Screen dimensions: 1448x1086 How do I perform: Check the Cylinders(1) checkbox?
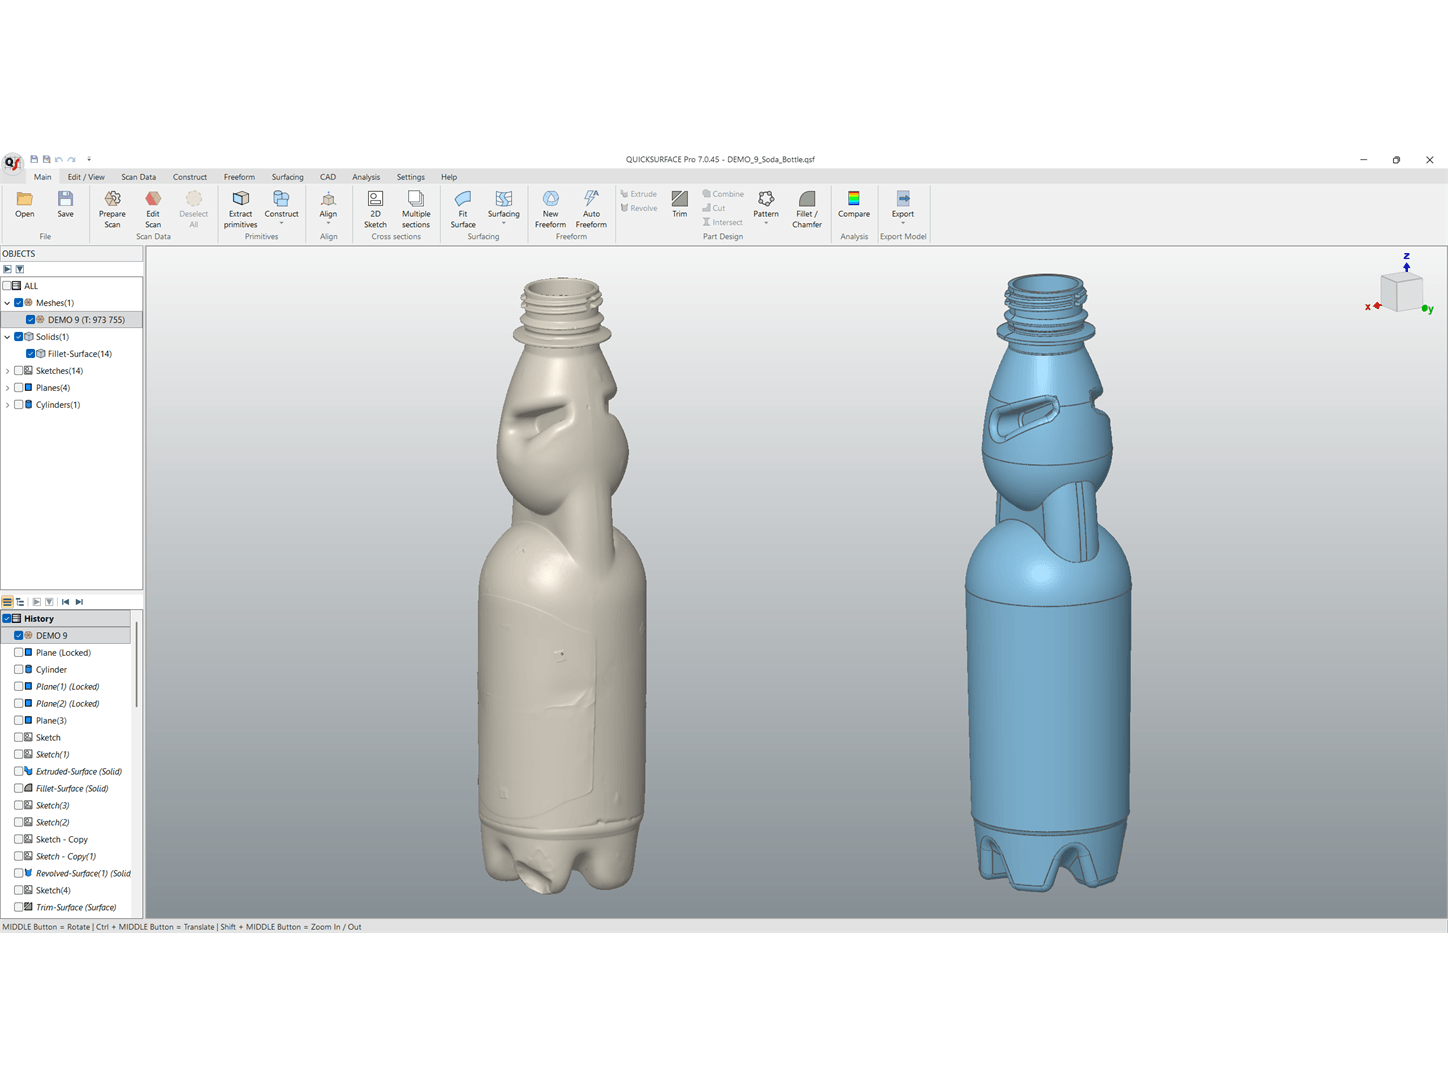[18, 405]
